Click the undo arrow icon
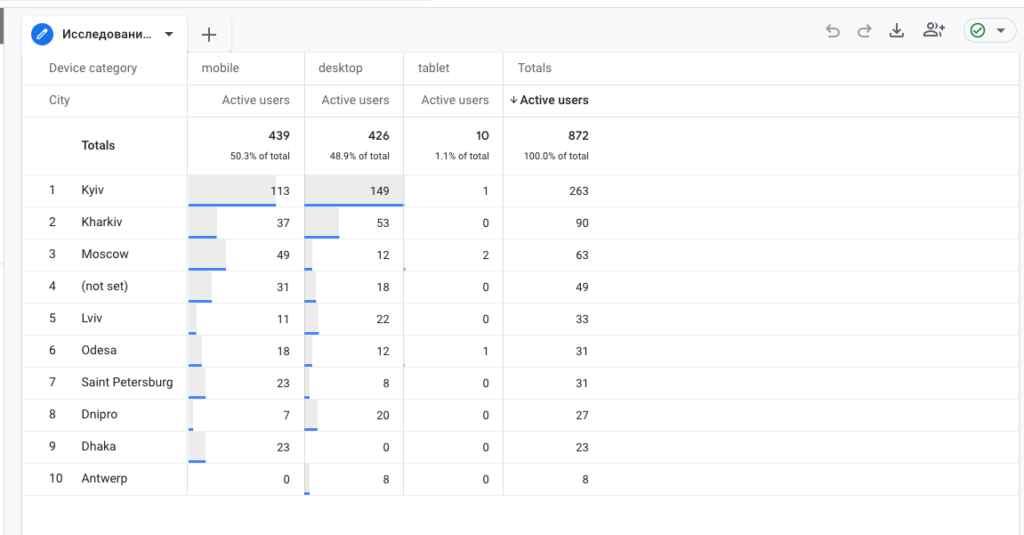Image resolution: width=1024 pixels, height=535 pixels. (x=833, y=31)
